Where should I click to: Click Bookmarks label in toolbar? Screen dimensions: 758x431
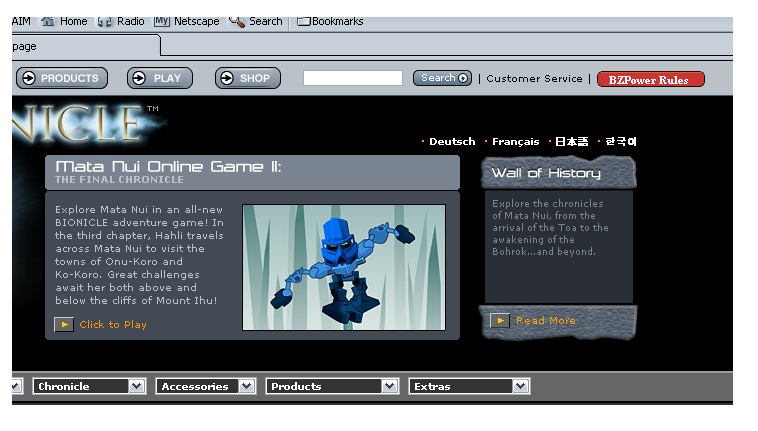(337, 22)
